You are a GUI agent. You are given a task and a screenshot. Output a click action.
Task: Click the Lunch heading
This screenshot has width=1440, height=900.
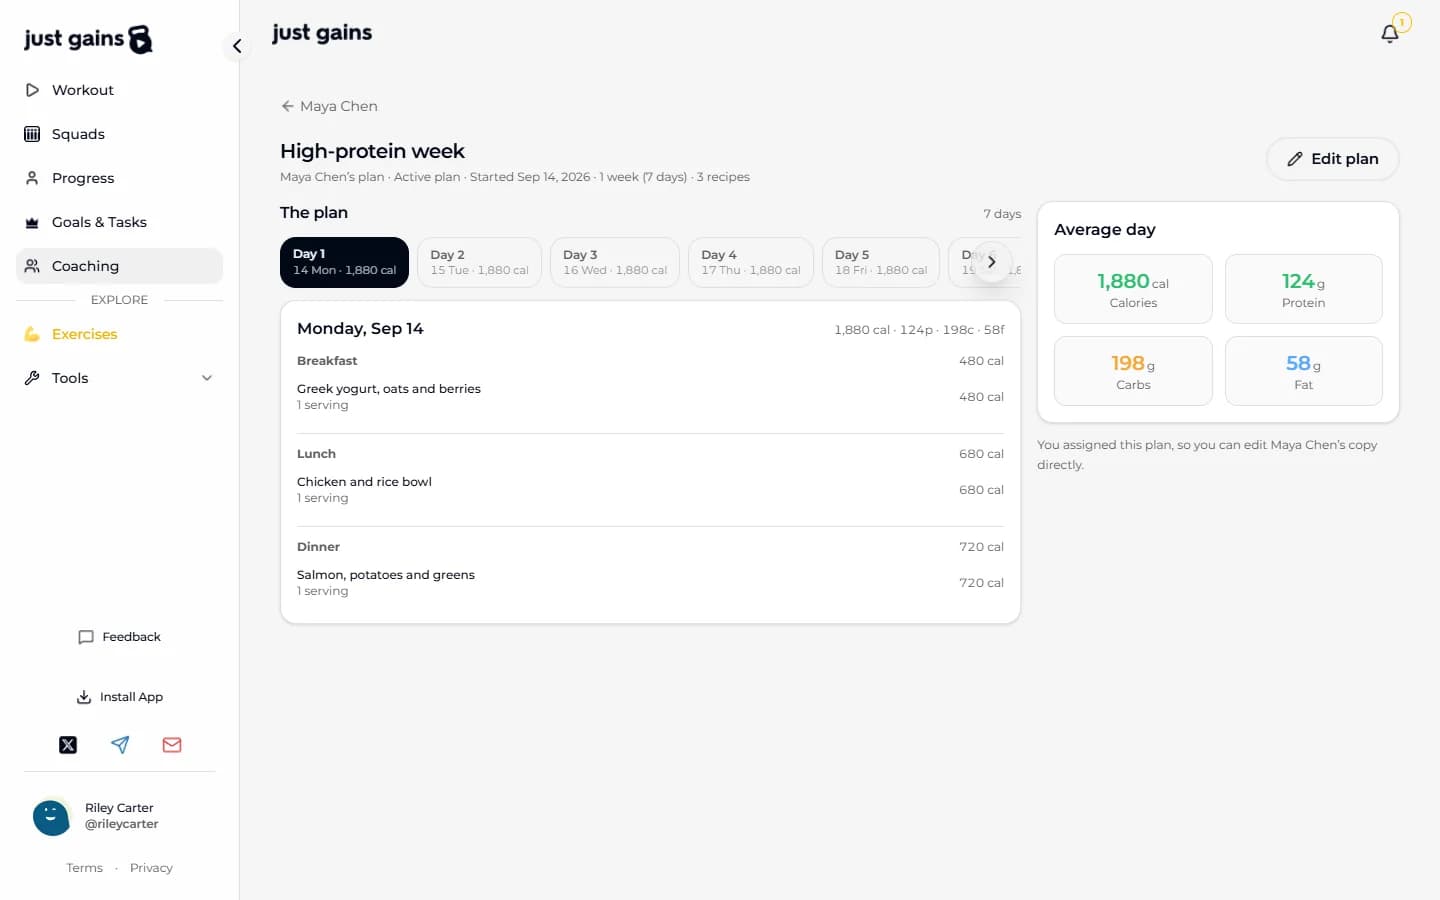click(316, 454)
